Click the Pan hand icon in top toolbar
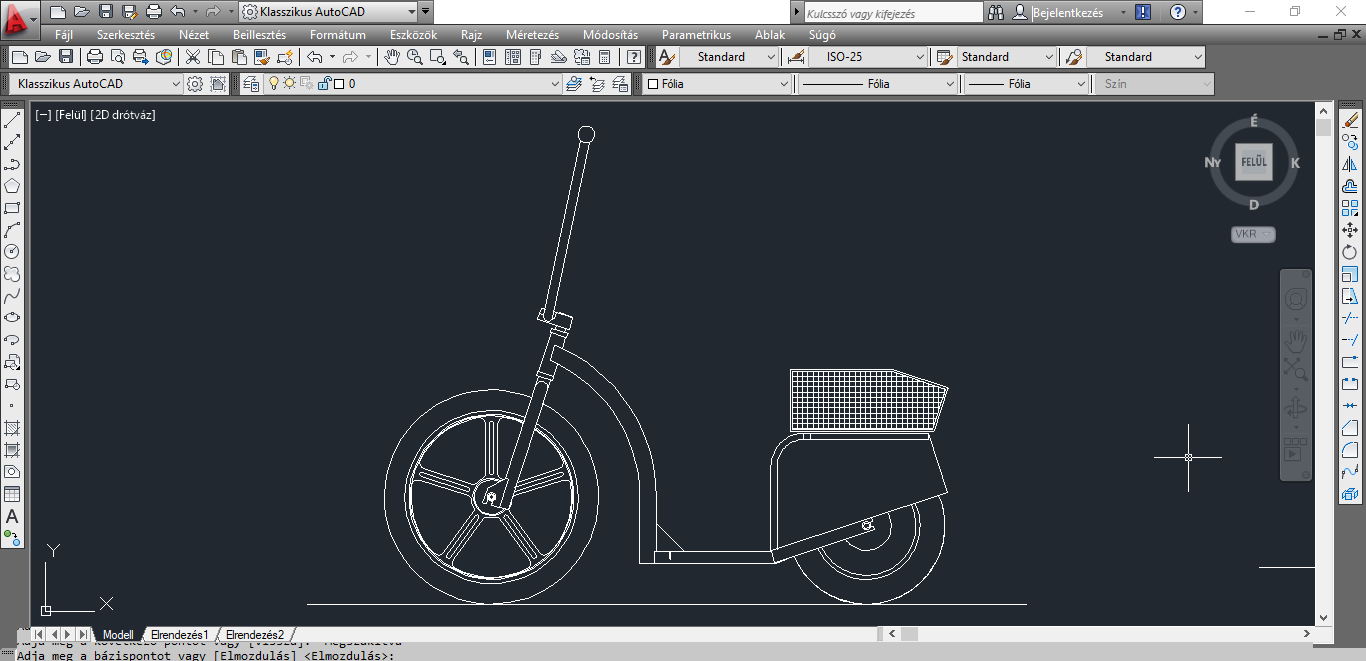The image size is (1366, 661). [x=393, y=57]
